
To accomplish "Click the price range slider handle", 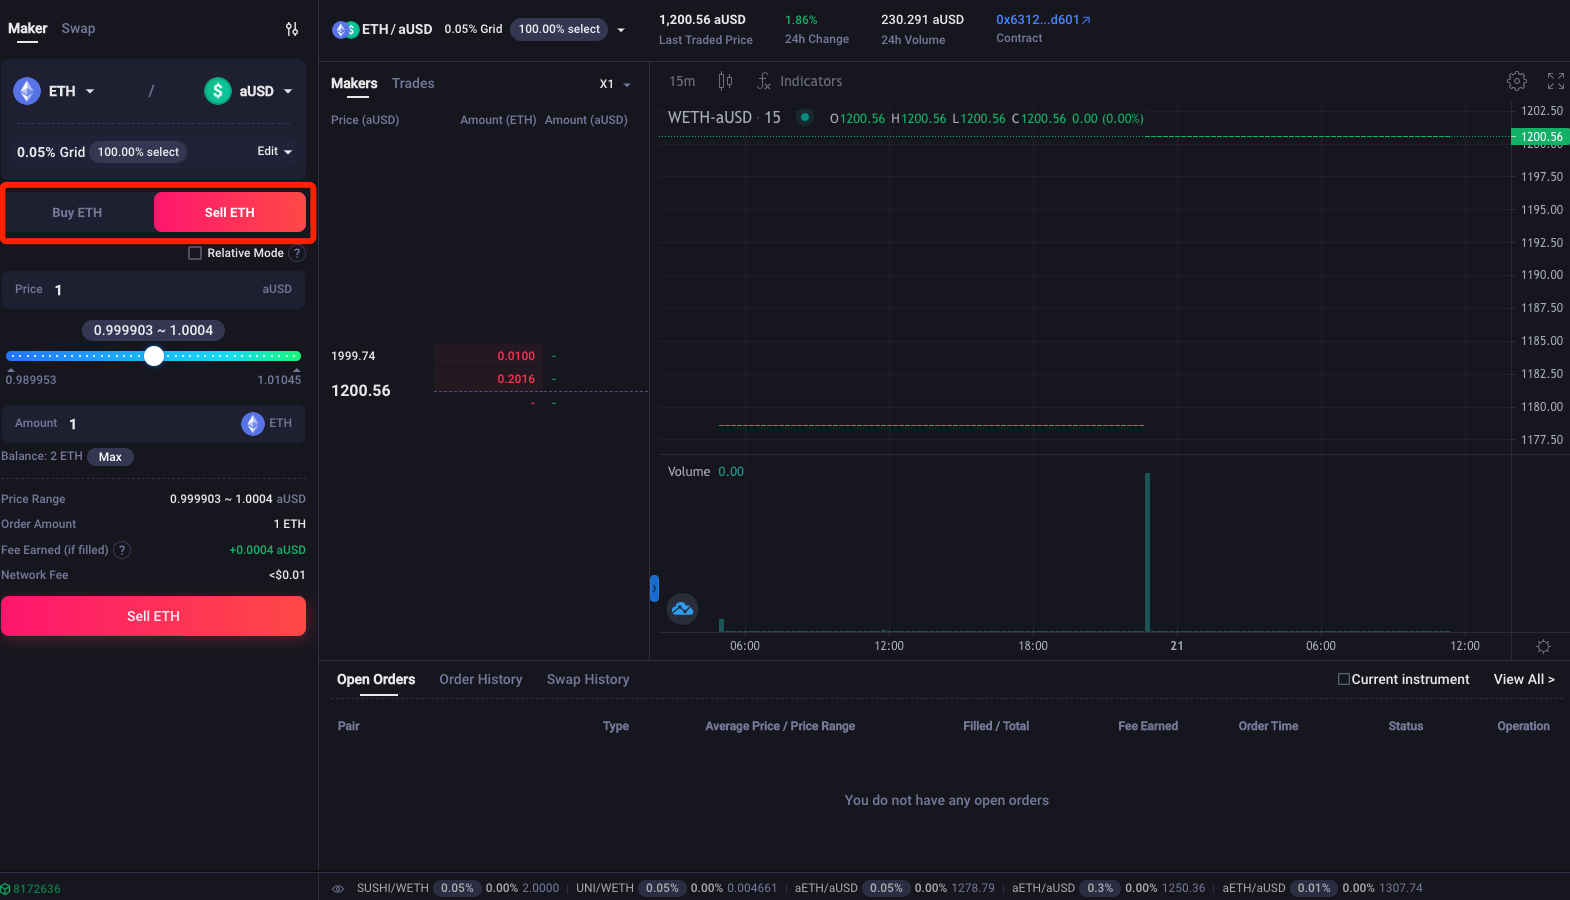I will tap(154, 356).
